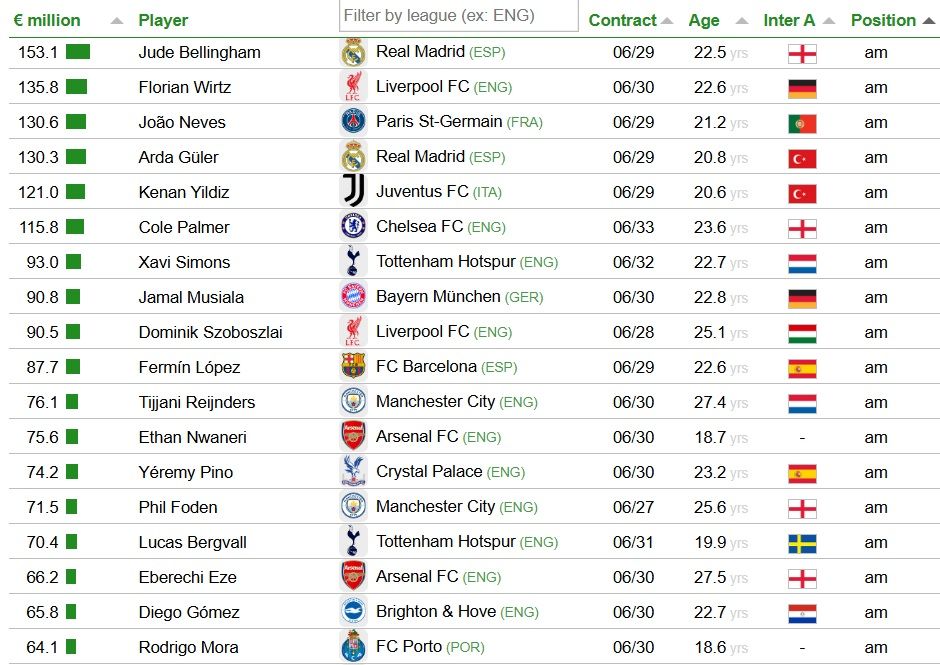Image resolution: width=940 pixels, height=665 pixels.
Task: Focus the Filter by league input
Action: (x=459, y=16)
